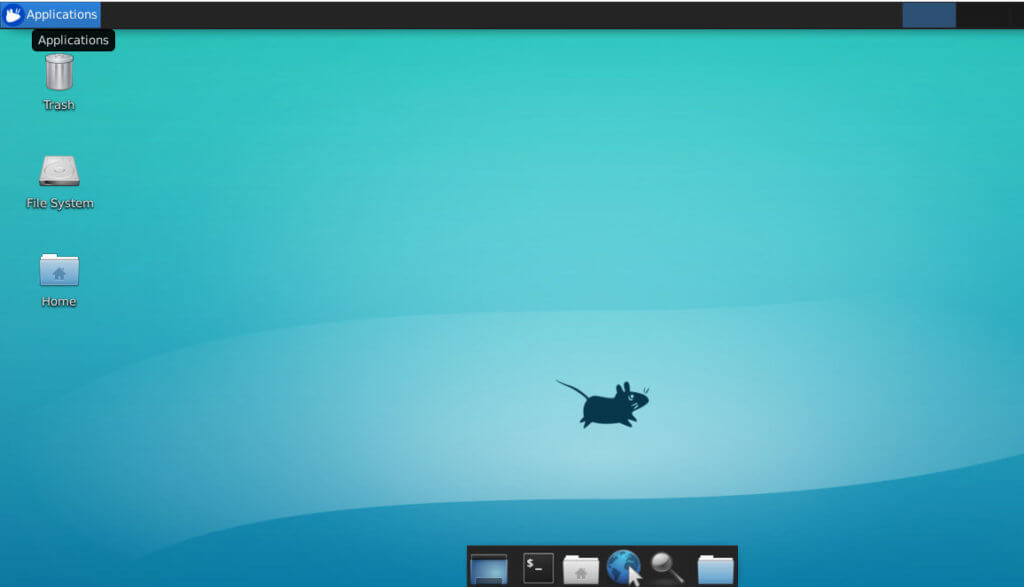Click the Trash label text
Viewport: 1024px width, 587px height.
(x=59, y=104)
